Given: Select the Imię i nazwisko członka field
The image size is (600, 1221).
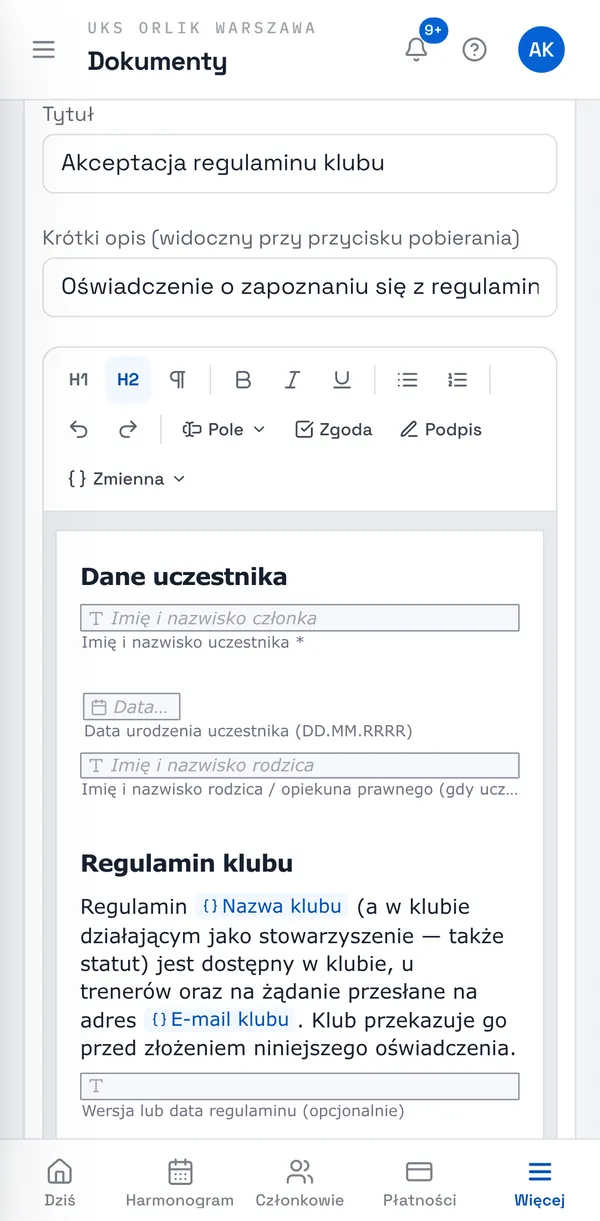Looking at the screenshot, I should click(300, 618).
